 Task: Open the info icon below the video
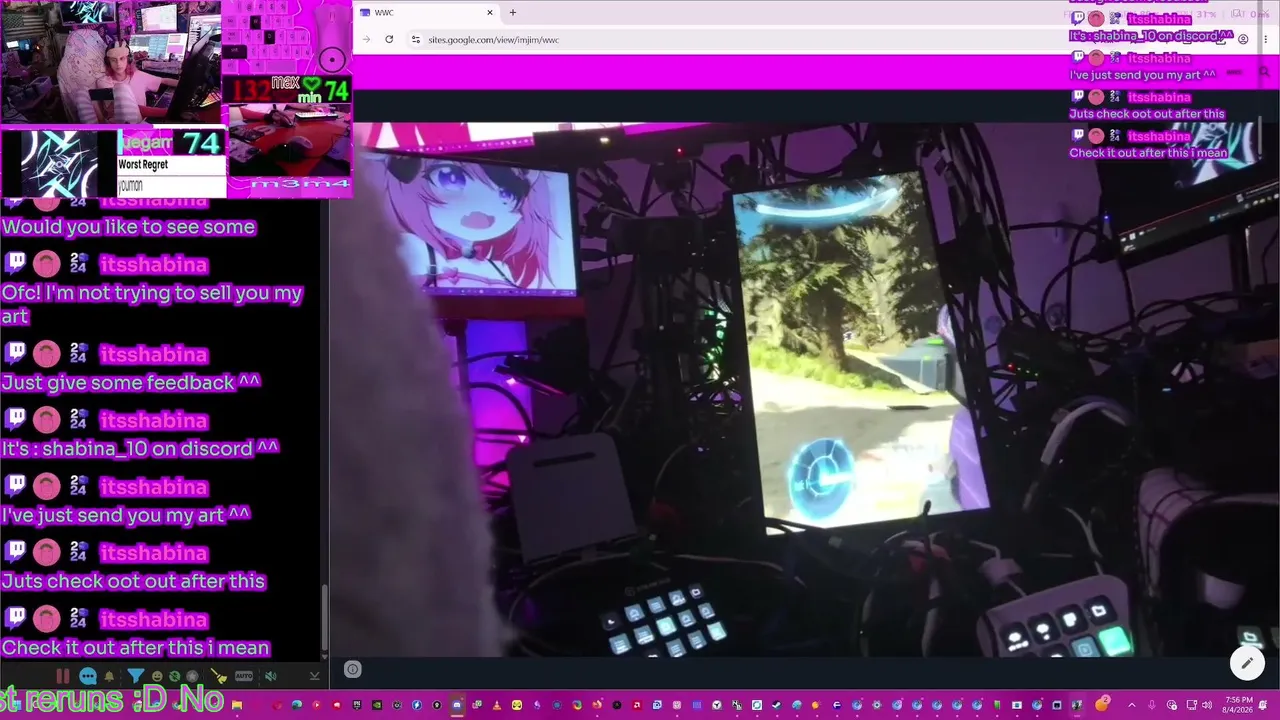pos(352,670)
